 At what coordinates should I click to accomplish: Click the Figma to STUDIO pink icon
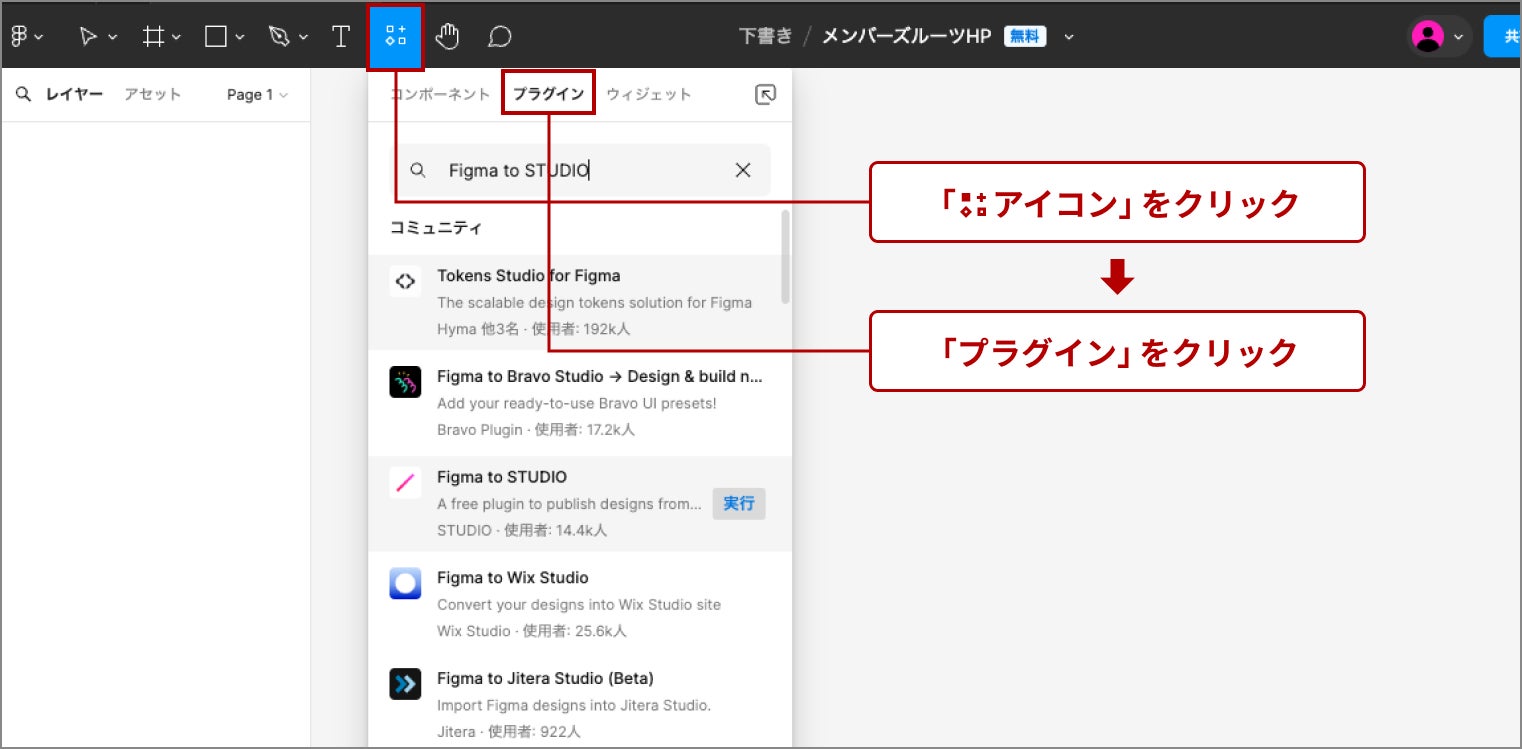405,483
